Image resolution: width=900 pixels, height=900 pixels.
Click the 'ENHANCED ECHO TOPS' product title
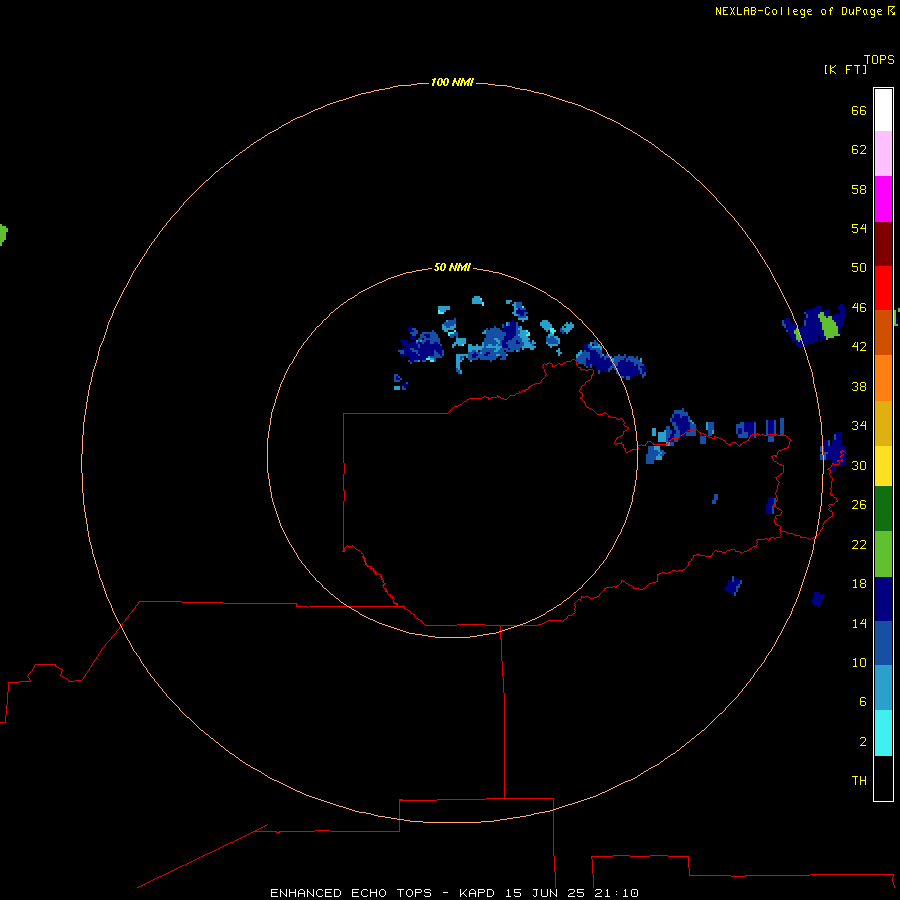(x=351, y=893)
